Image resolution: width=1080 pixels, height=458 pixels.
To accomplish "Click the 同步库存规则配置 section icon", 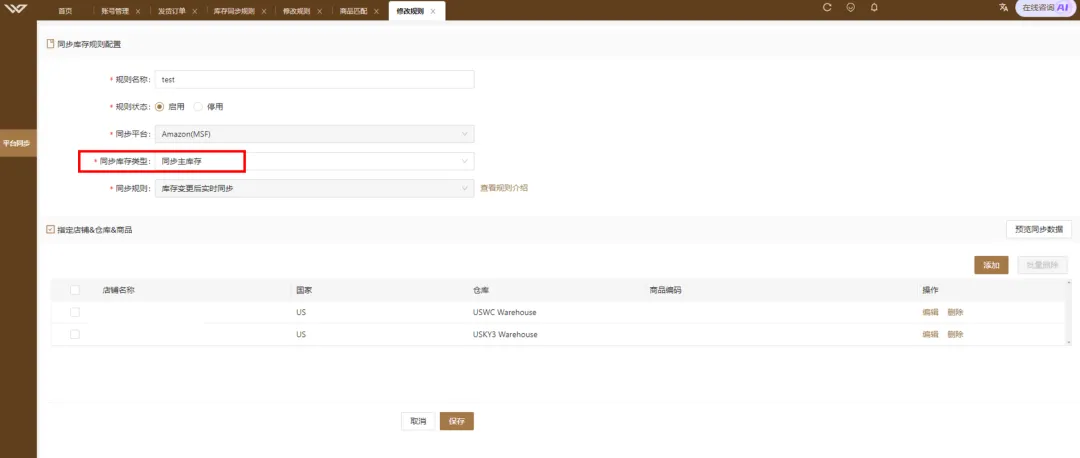I will click(x=50, y=44).
